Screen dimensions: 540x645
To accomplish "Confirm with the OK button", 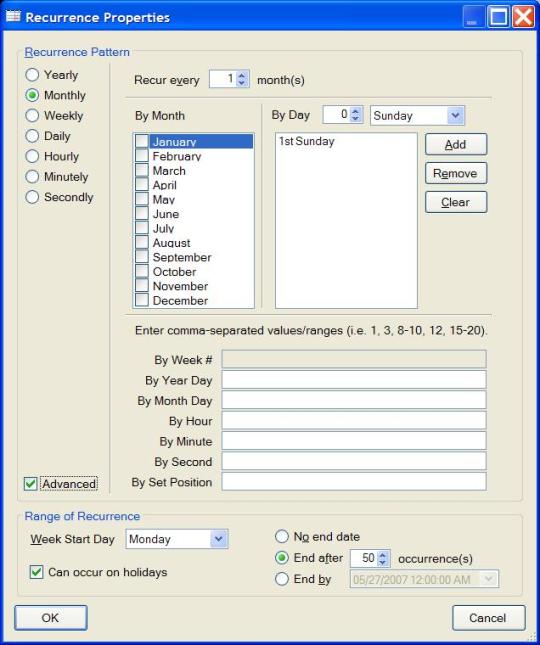I will (x=51, y=617).
